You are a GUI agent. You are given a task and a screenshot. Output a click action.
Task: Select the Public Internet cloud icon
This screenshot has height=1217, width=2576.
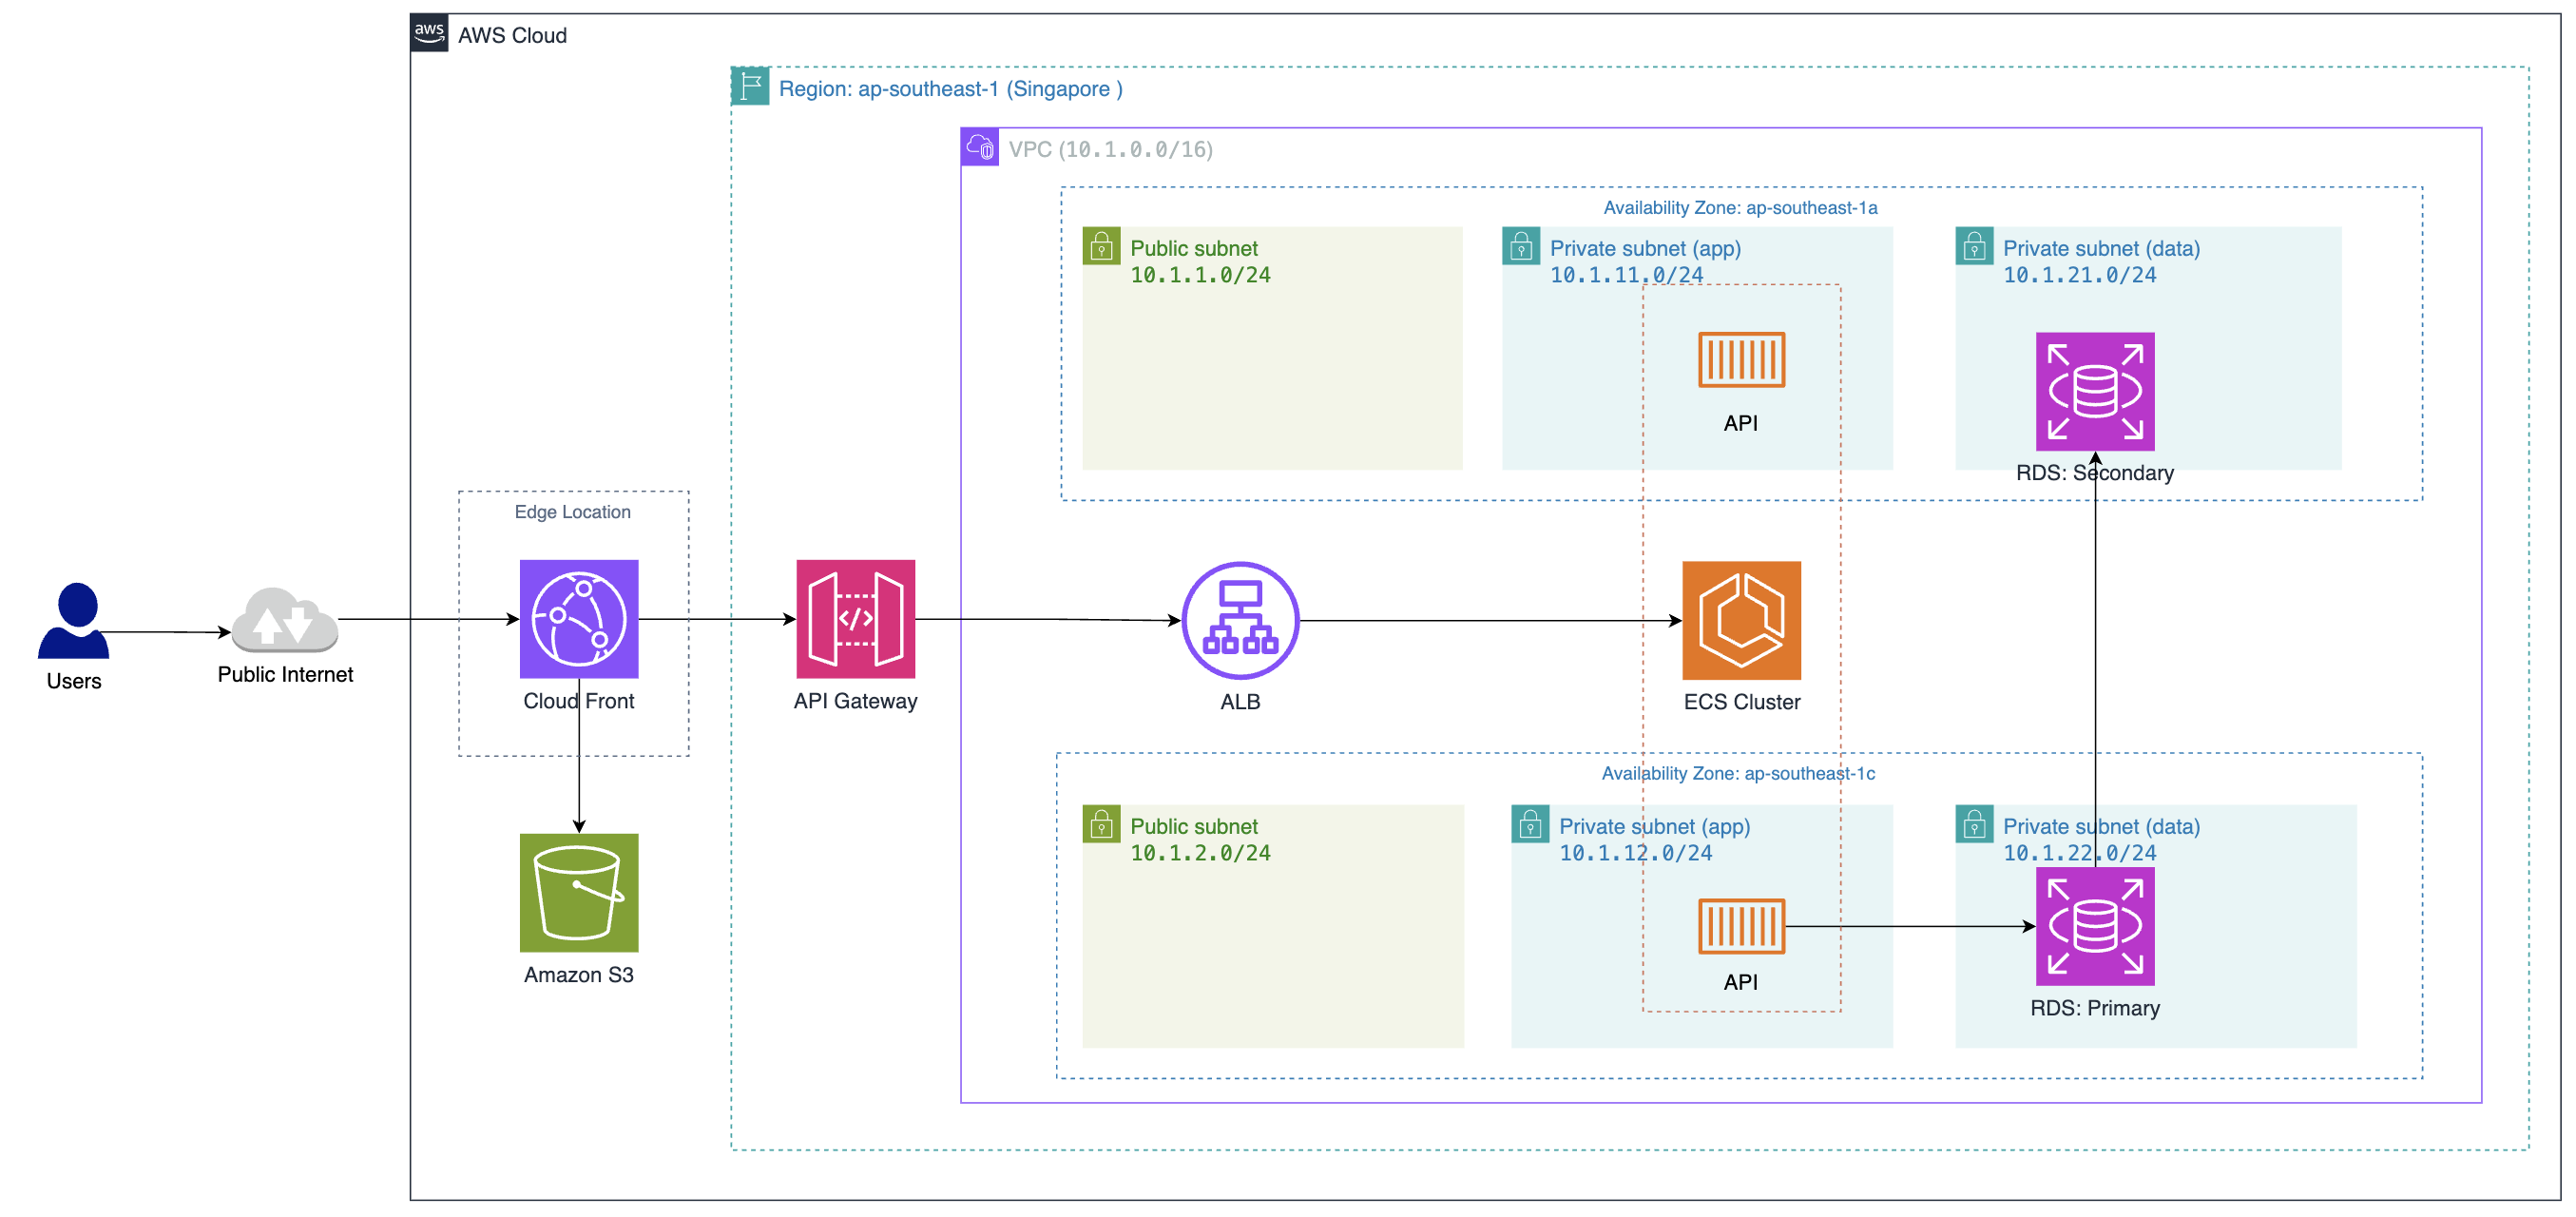tap(285, 620)
